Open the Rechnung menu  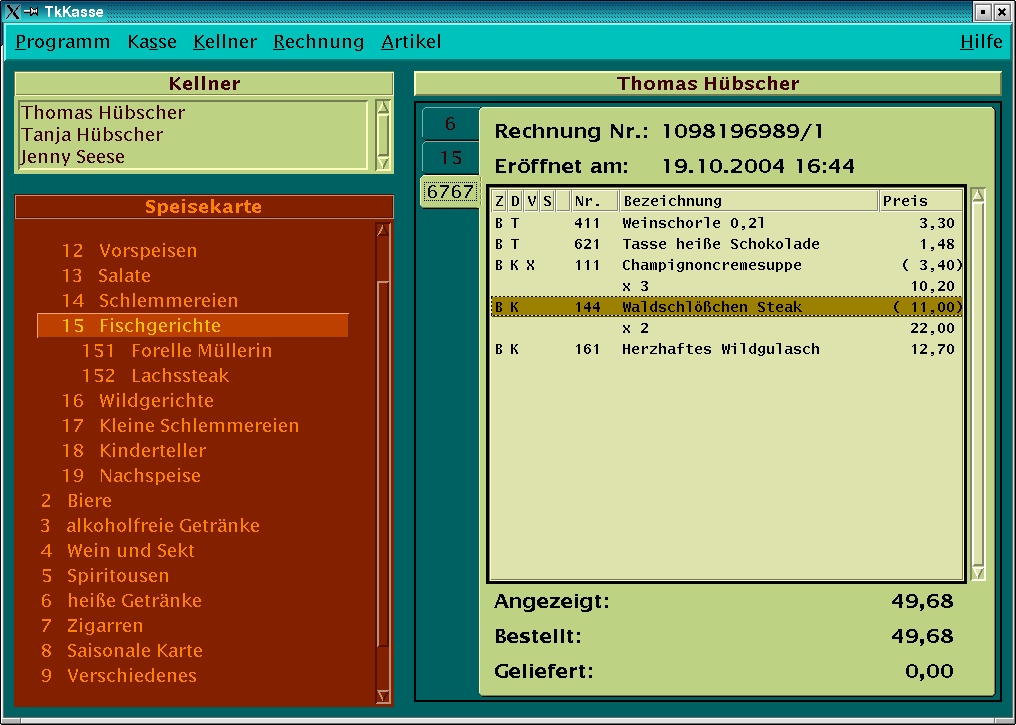pos(319,42)
